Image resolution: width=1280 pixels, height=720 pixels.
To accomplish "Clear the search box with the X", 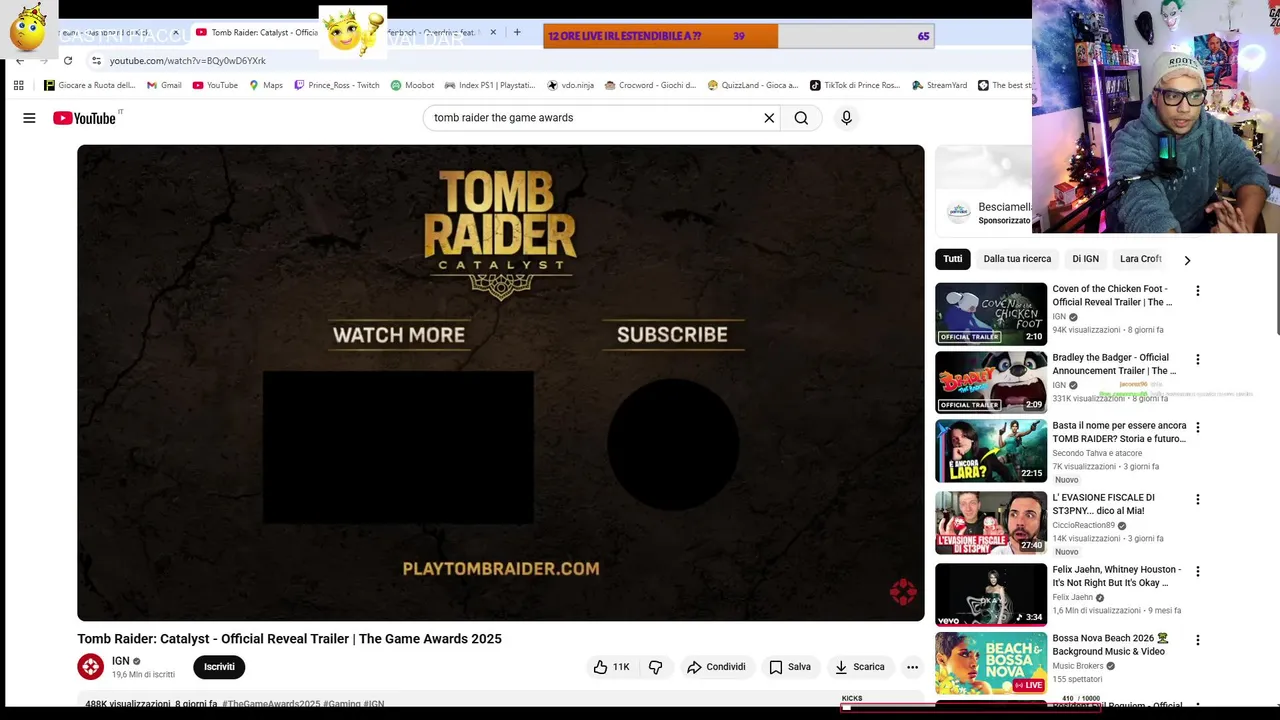I will [769, 118].
